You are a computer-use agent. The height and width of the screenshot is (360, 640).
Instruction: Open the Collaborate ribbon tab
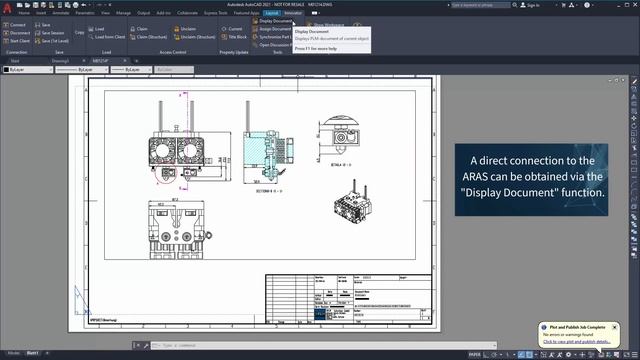pos(187,13)
